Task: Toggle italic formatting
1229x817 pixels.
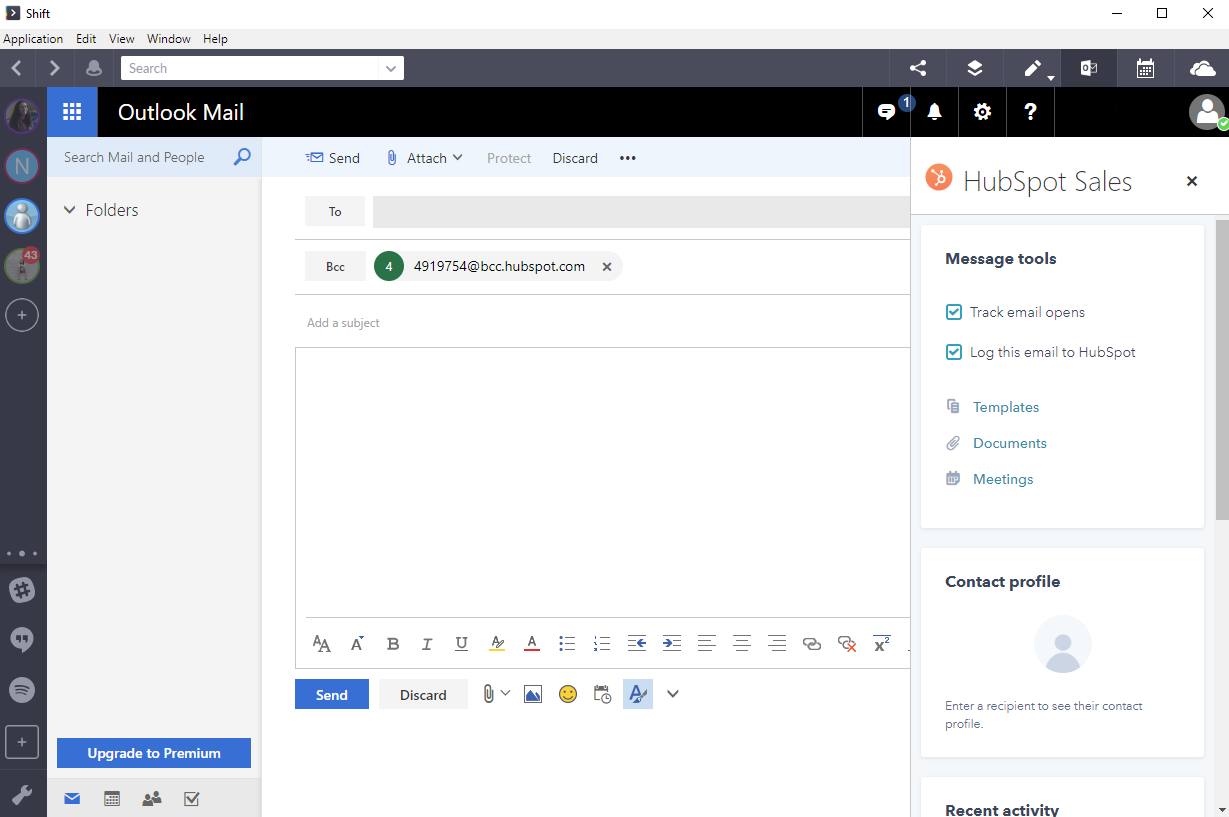Action: click(x=427, y=644)
